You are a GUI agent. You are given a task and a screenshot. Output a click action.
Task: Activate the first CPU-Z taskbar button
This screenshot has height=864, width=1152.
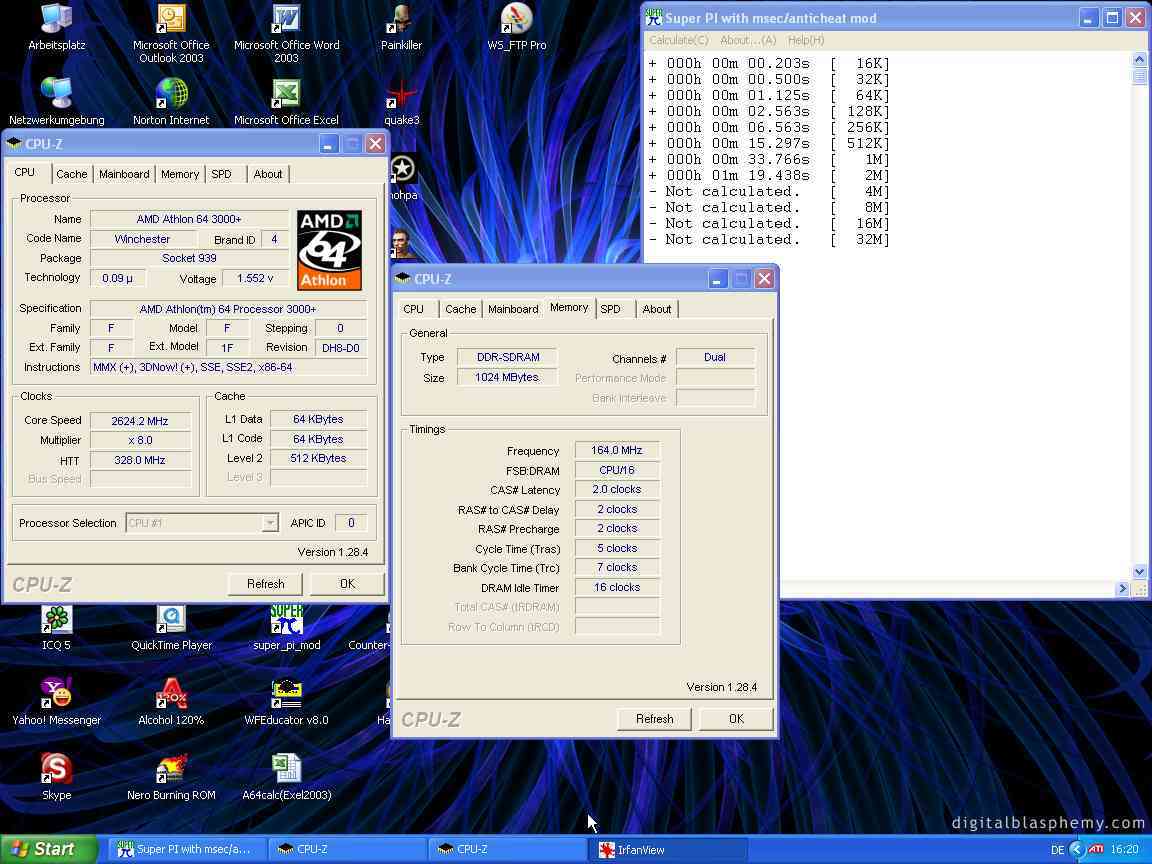coord(346,849)
